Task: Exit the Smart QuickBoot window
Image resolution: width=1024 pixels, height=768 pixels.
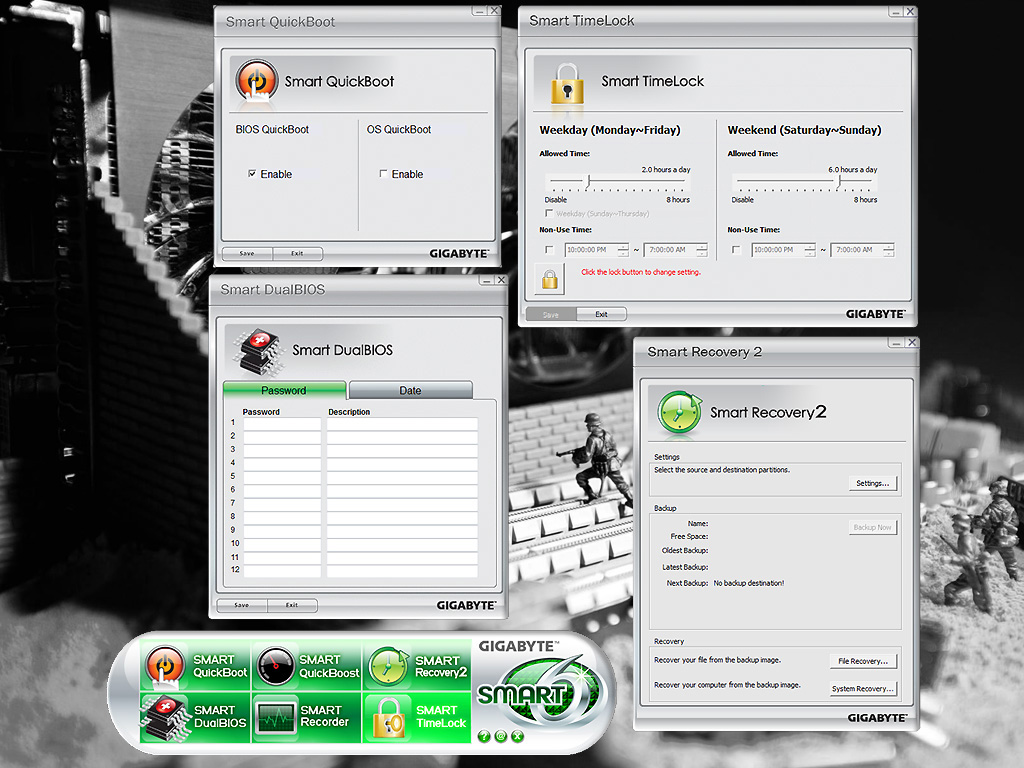Action: point(297,253)
